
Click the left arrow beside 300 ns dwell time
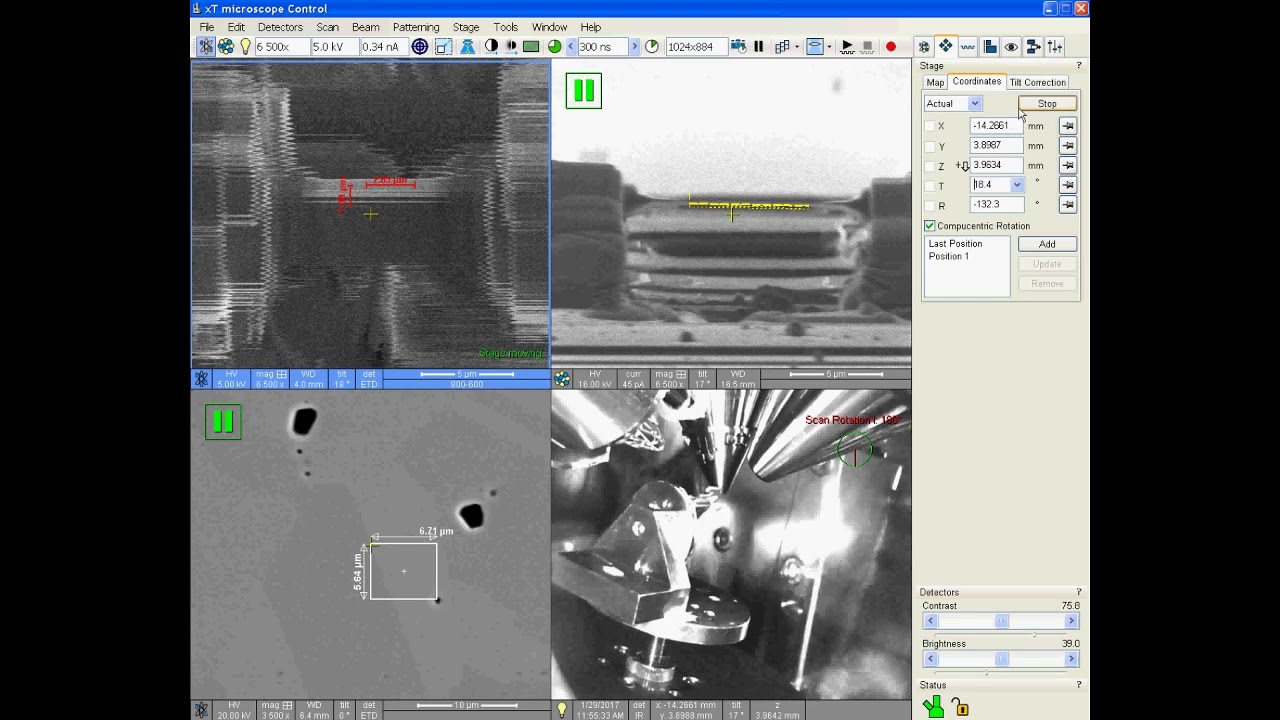click(x=571, y=46)
